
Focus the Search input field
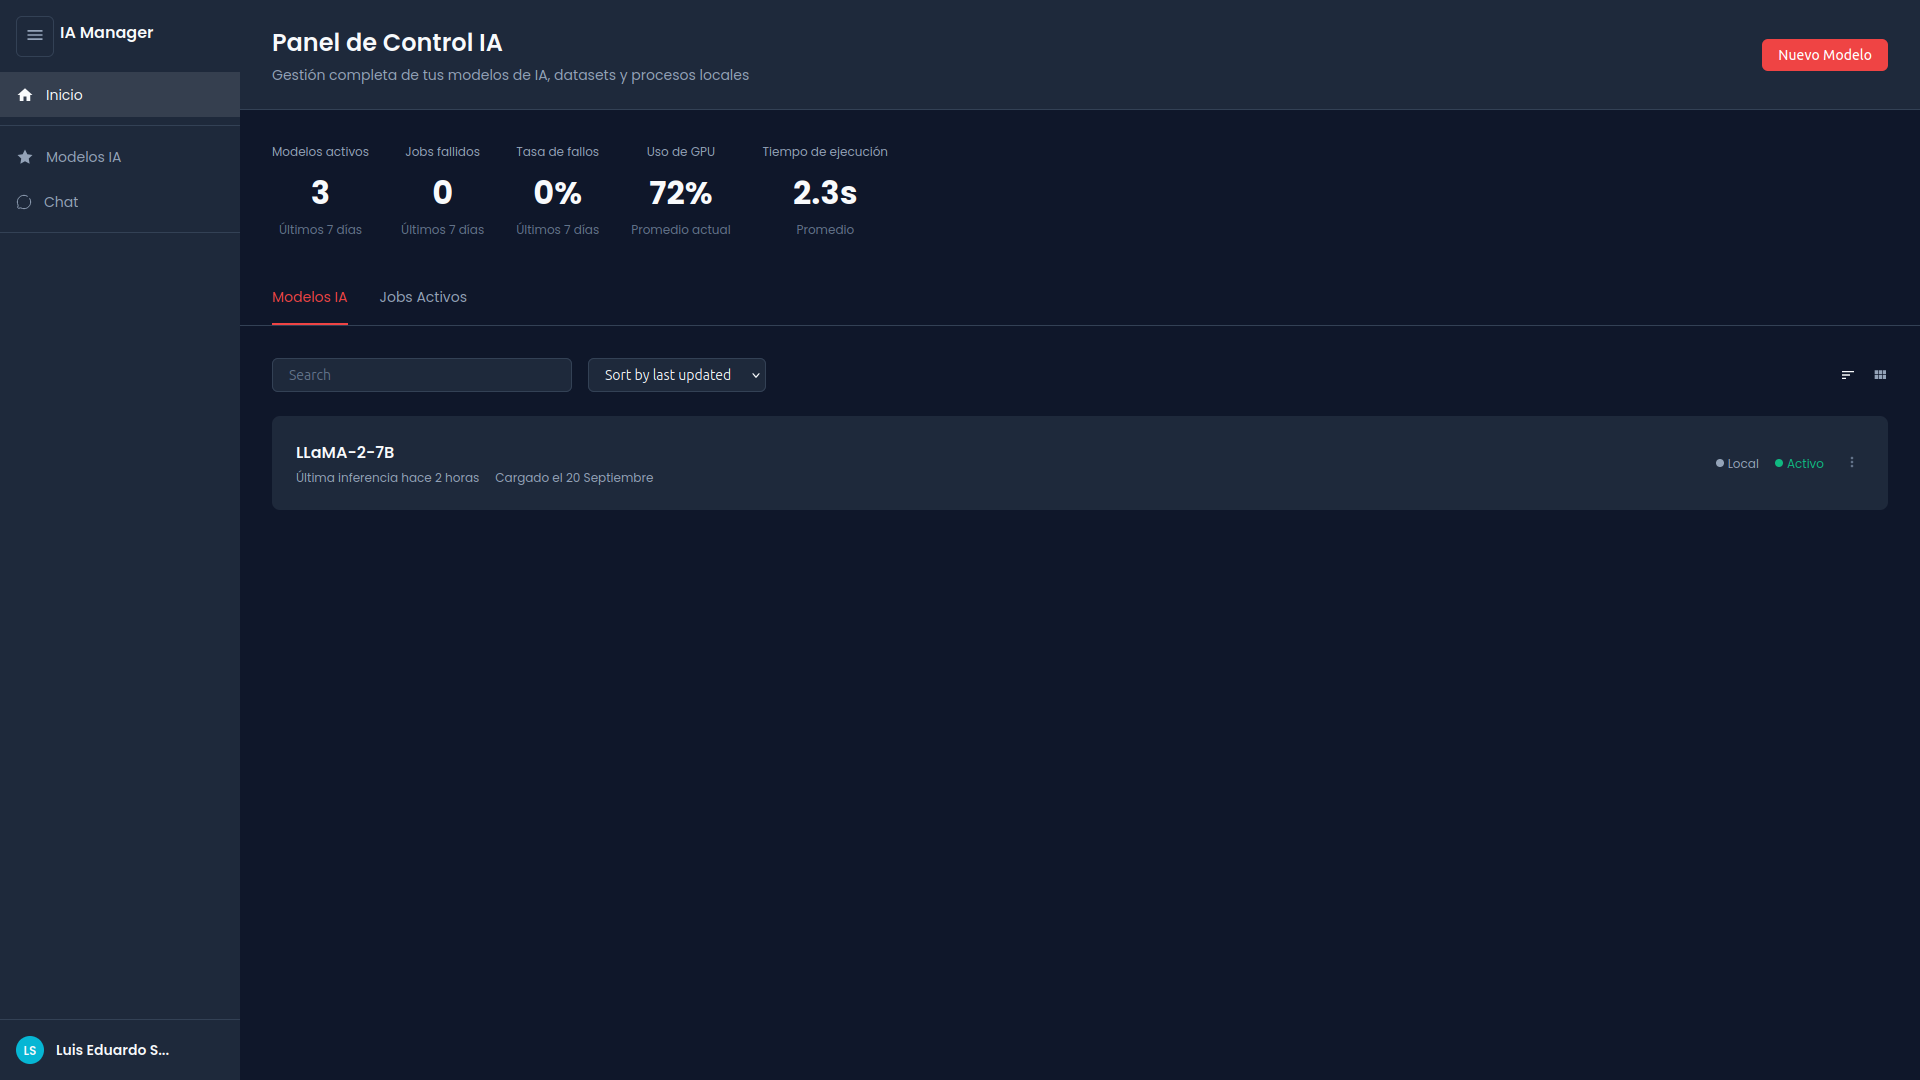pyautogui.click(x=421, y=375)
